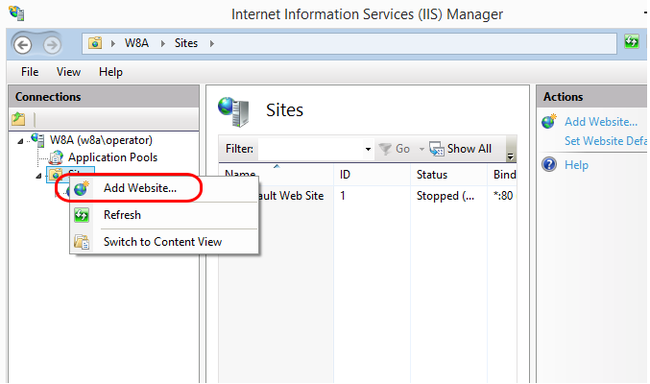Open the Filter dropdown arrow
The width and height of the screenshot is (650, 384).
click(x=368, y=149)
